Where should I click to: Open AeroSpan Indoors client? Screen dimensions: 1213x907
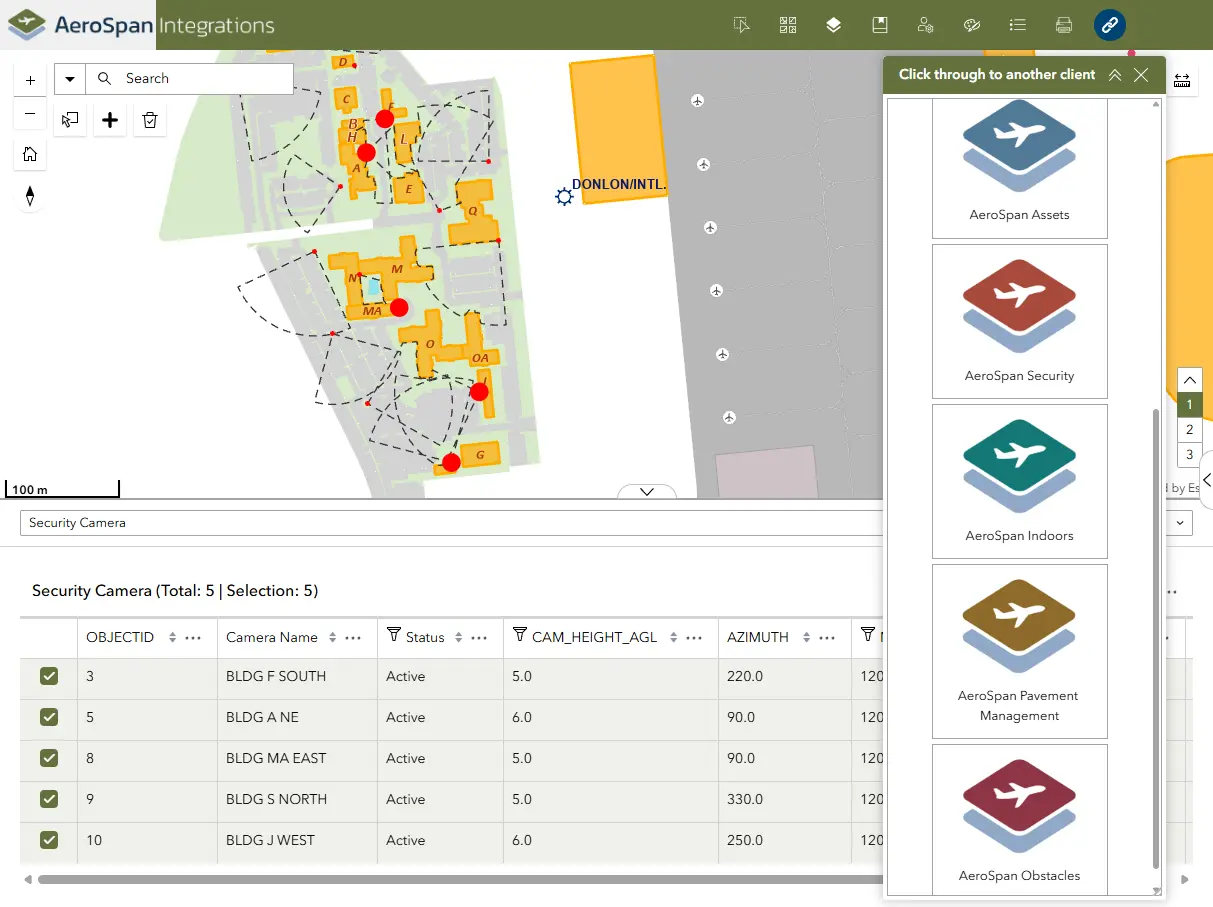click(x=1020, y=481)
